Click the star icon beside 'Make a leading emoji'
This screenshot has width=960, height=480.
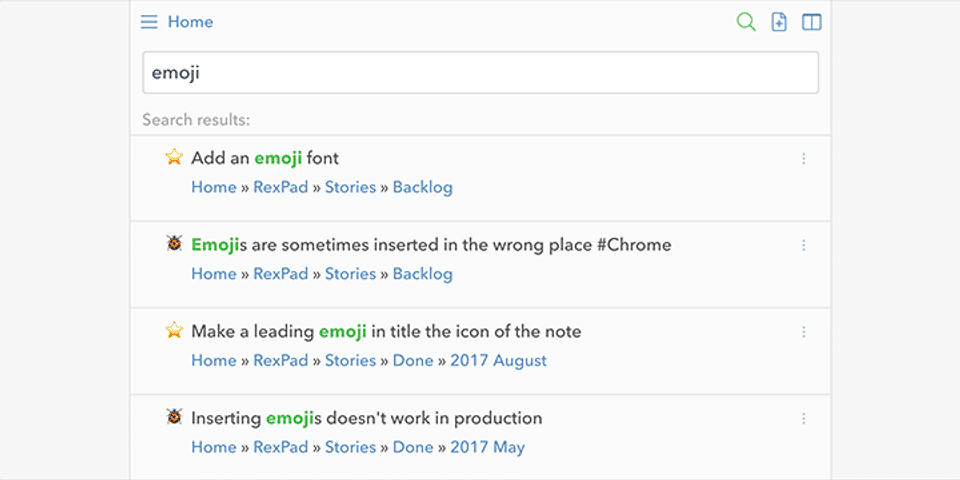[174, 330]
